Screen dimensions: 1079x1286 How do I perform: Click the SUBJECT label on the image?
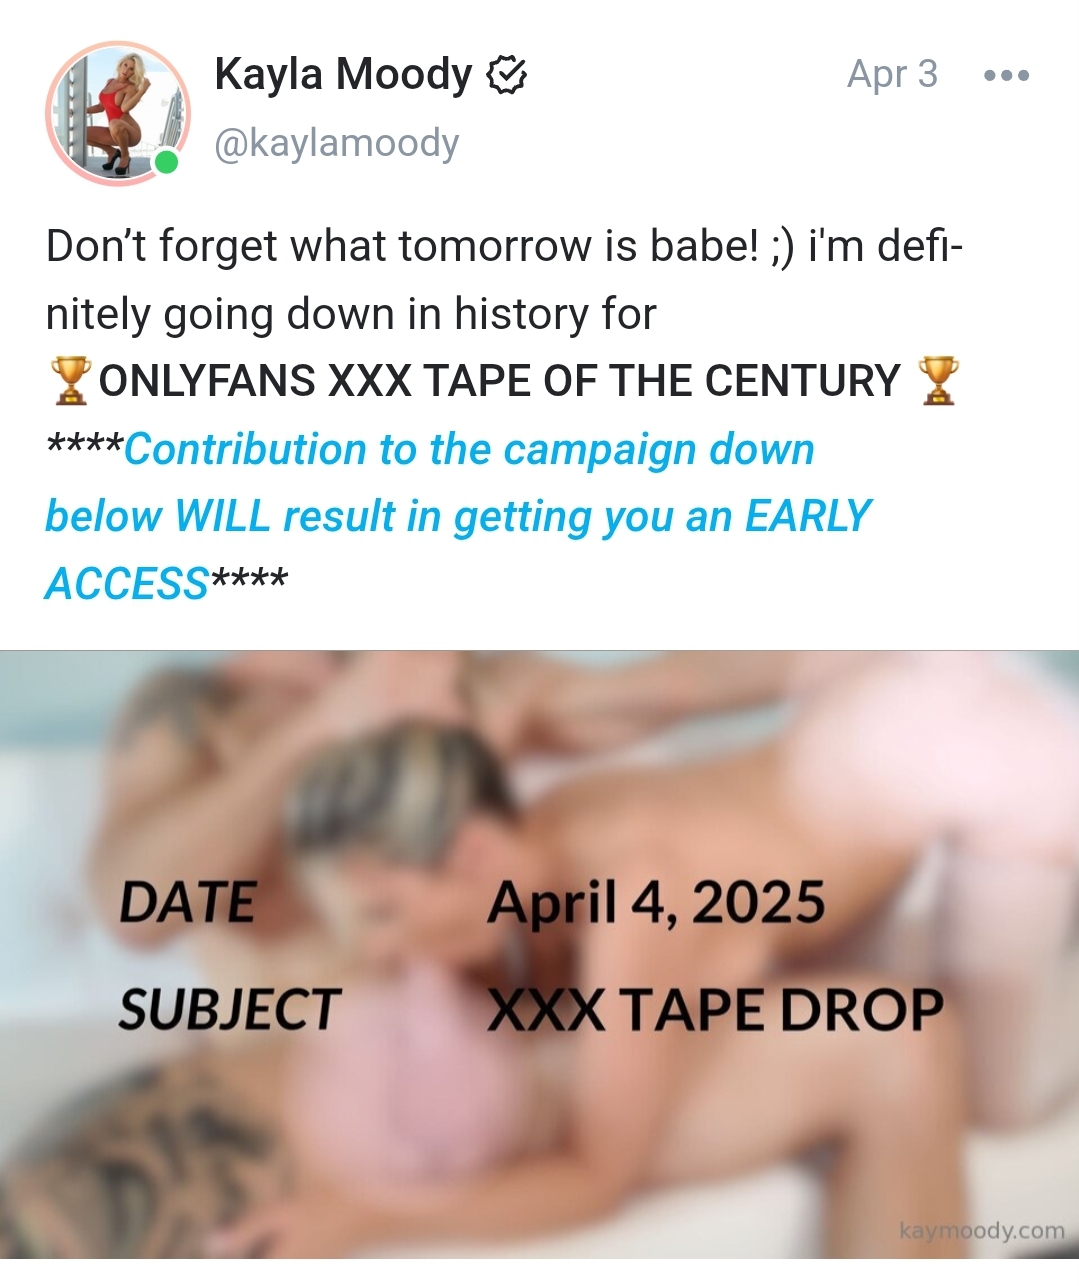(x=230, y=1009)
